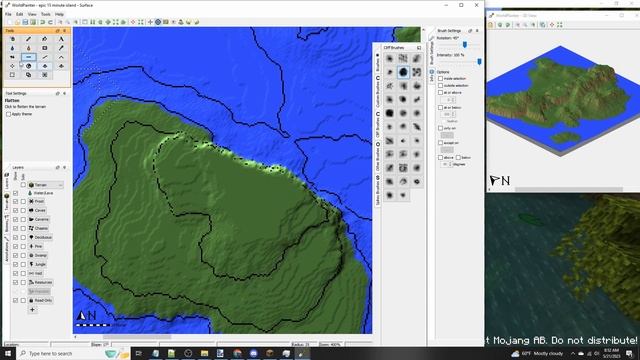Screen dimensions: 640x360
Task: Click the plus button to add layer
Action: coord(32,310)
